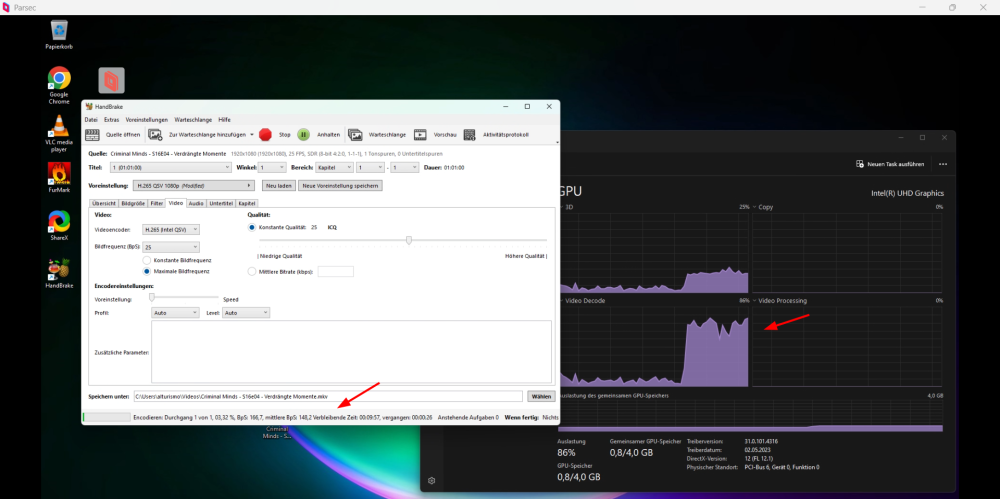This screenshot has width=1000, height=499.
Task: Click the Wählen browse button
Action: tap(541, 396)
